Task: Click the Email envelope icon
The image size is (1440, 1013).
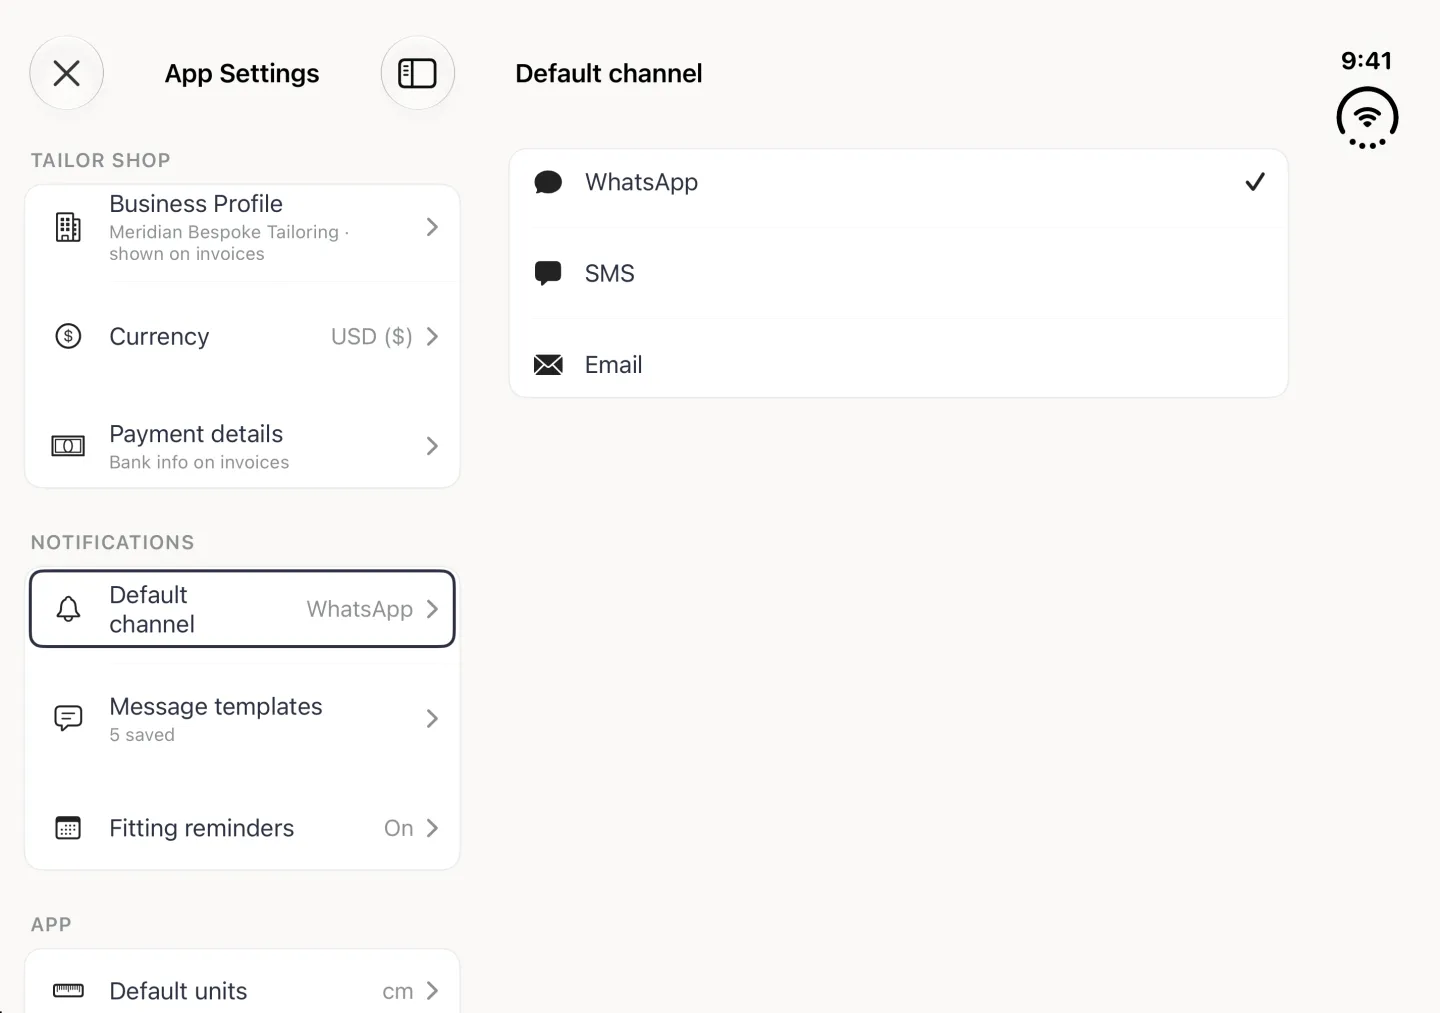Action: [x=548, y=365]
